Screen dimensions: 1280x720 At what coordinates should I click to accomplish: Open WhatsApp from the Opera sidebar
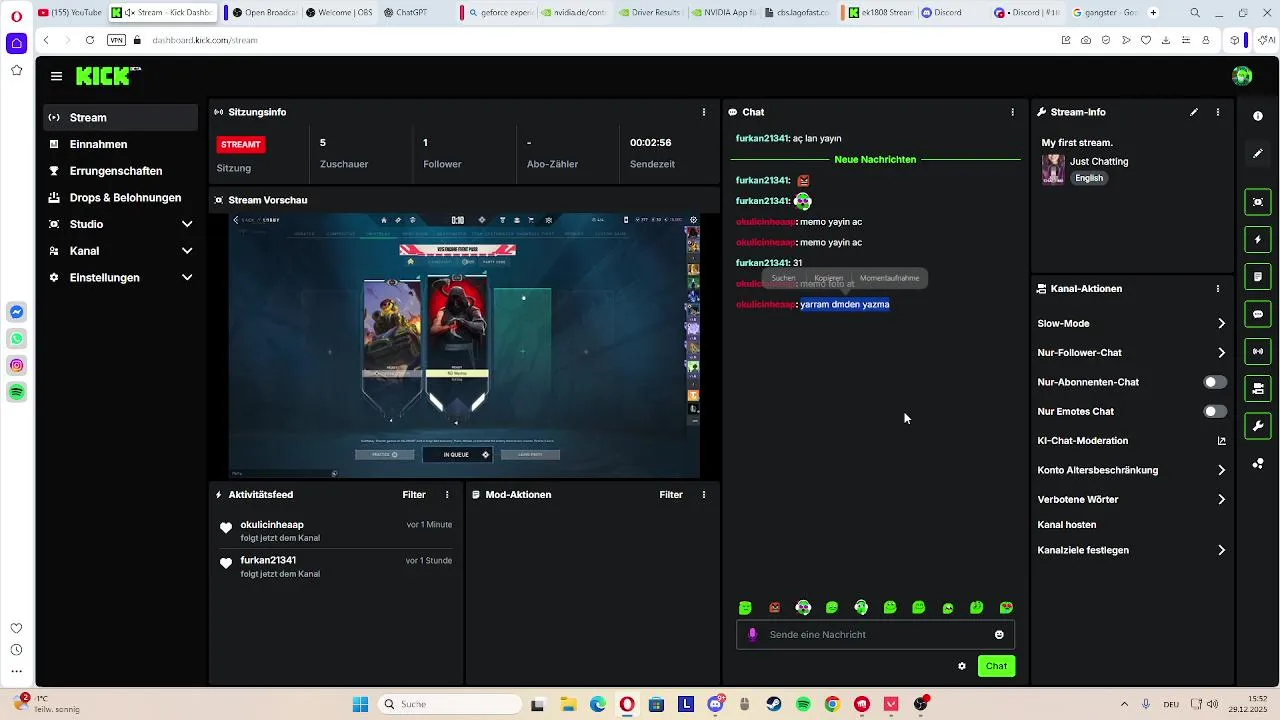[17, 339]
